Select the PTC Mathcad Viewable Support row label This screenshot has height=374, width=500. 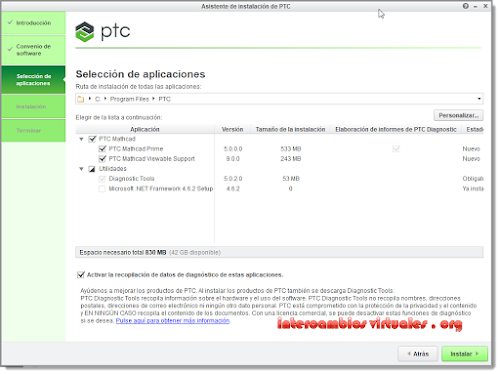coord(152,159)
